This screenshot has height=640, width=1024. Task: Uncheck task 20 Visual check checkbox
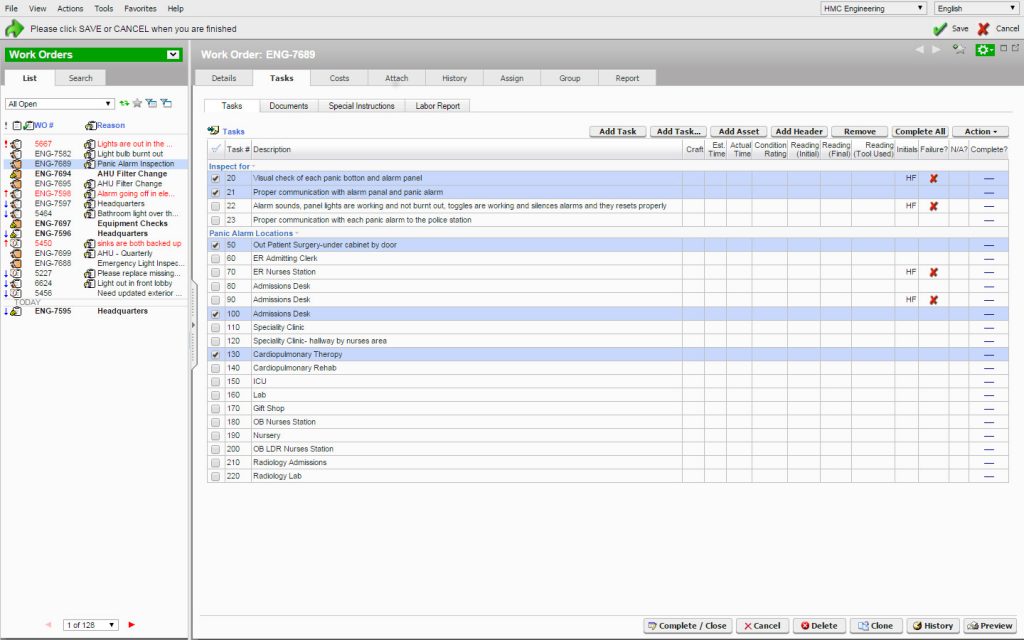click(x=216, y=178)
